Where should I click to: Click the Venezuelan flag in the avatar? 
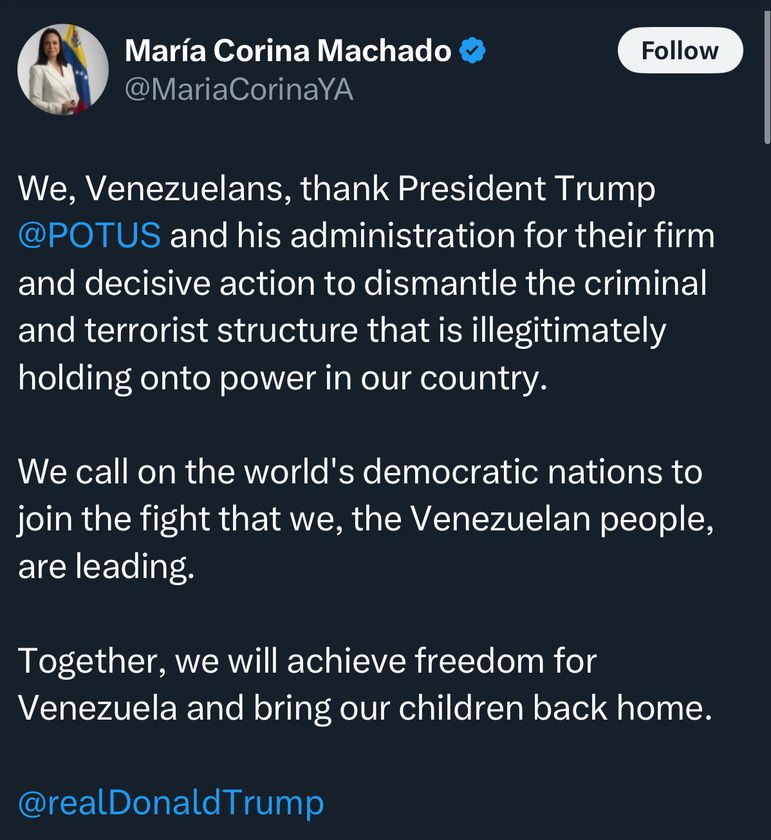(78, 67)
